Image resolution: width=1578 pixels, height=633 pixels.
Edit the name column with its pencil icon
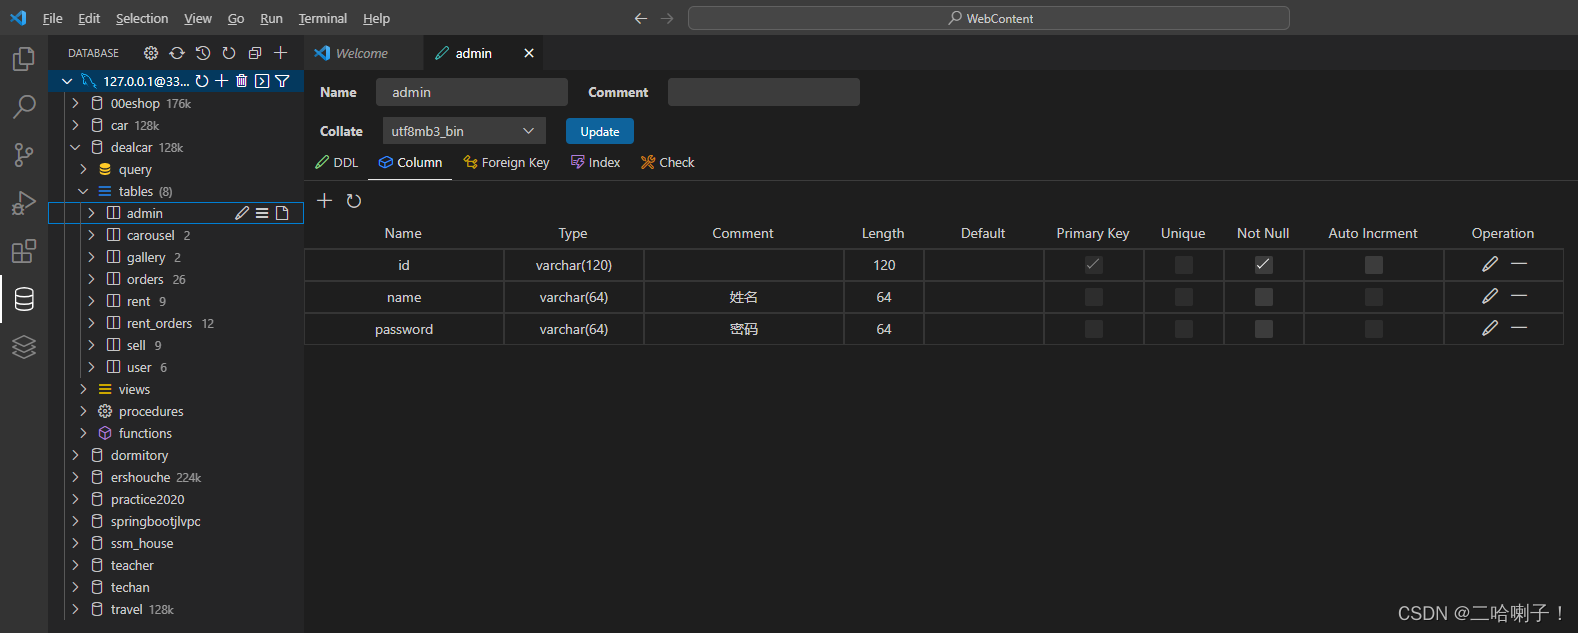pyautogui.click(x=1490, y=296)
